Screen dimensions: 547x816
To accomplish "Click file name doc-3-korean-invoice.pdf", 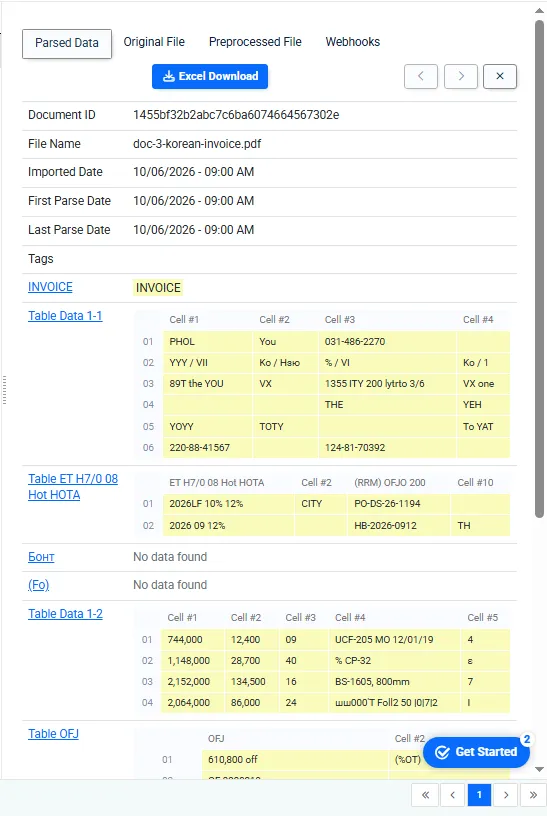I will (197, 144).
